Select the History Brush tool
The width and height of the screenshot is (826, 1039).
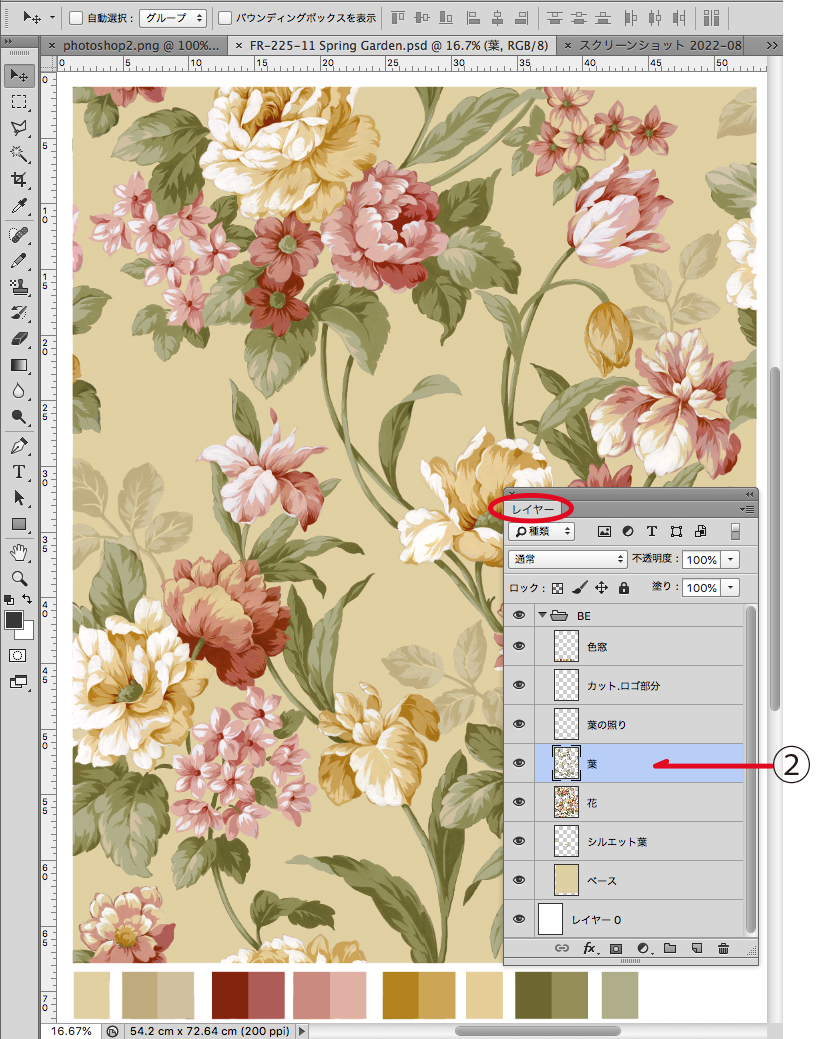pos(19,313)
